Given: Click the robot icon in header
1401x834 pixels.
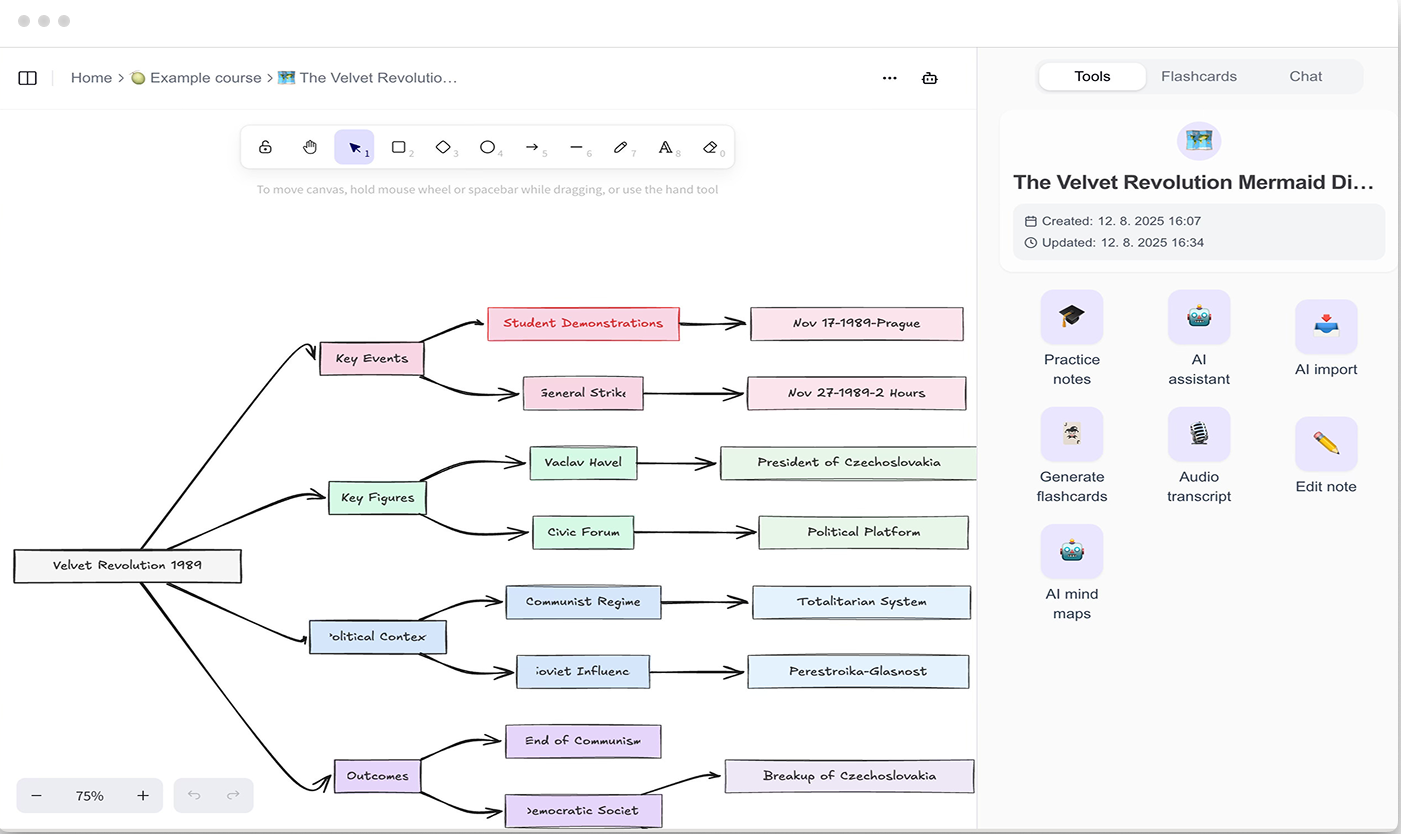Looking at the screenshot, I should tap(929, 78).
